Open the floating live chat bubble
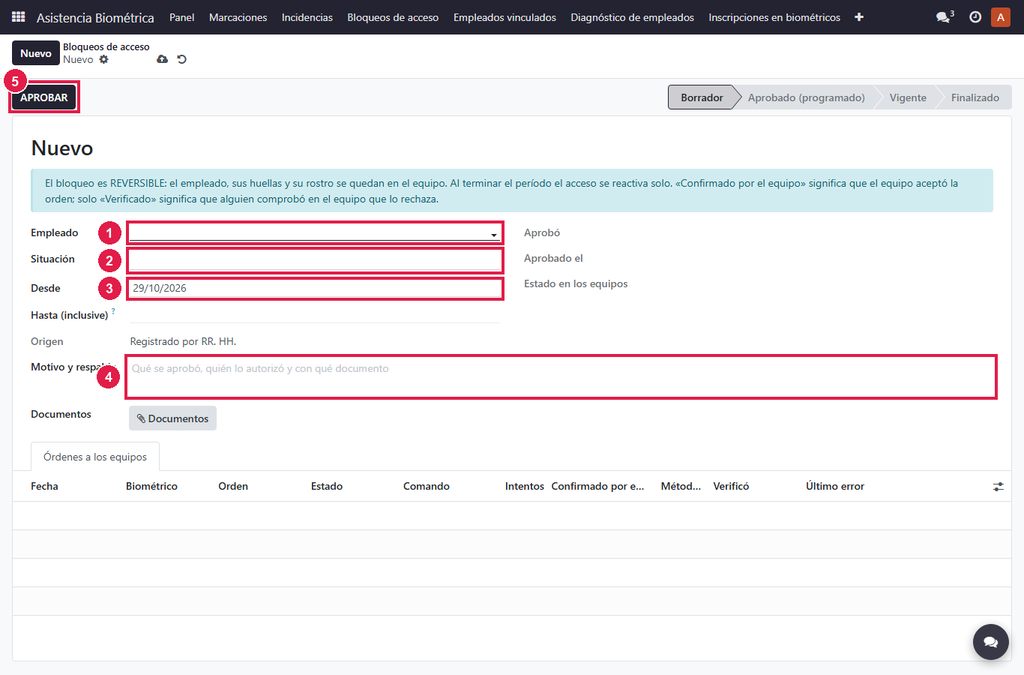The image size is (1024, 675). pyautogui.click(x=990, y=642)
